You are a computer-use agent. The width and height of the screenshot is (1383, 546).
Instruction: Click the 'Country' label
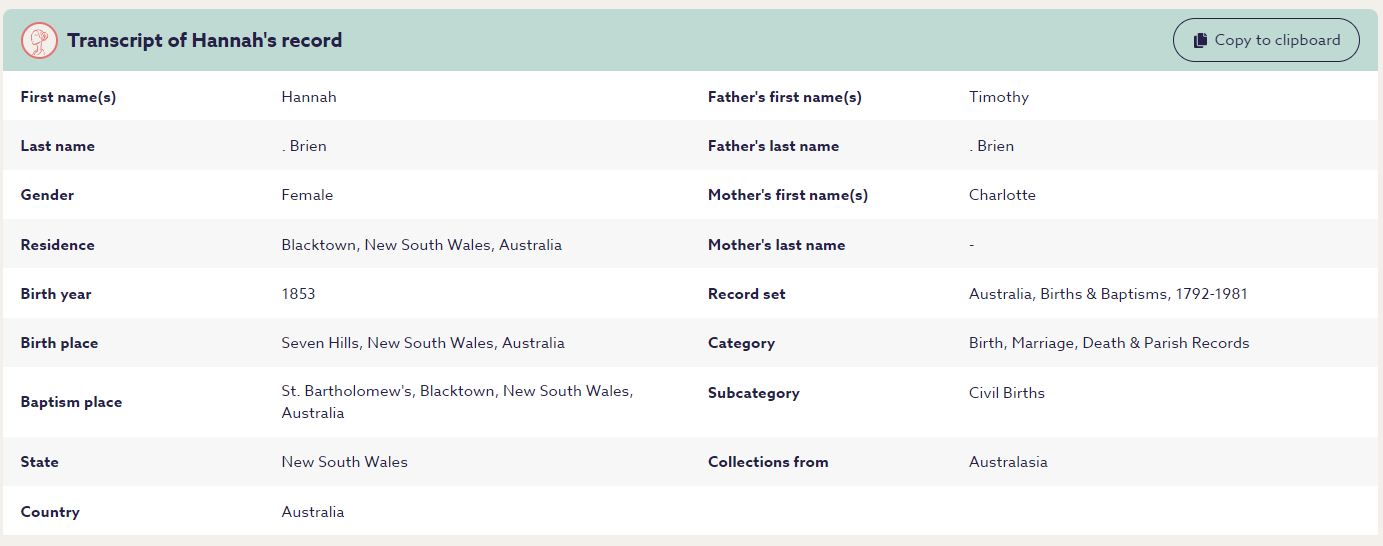[x=50, y=512]
